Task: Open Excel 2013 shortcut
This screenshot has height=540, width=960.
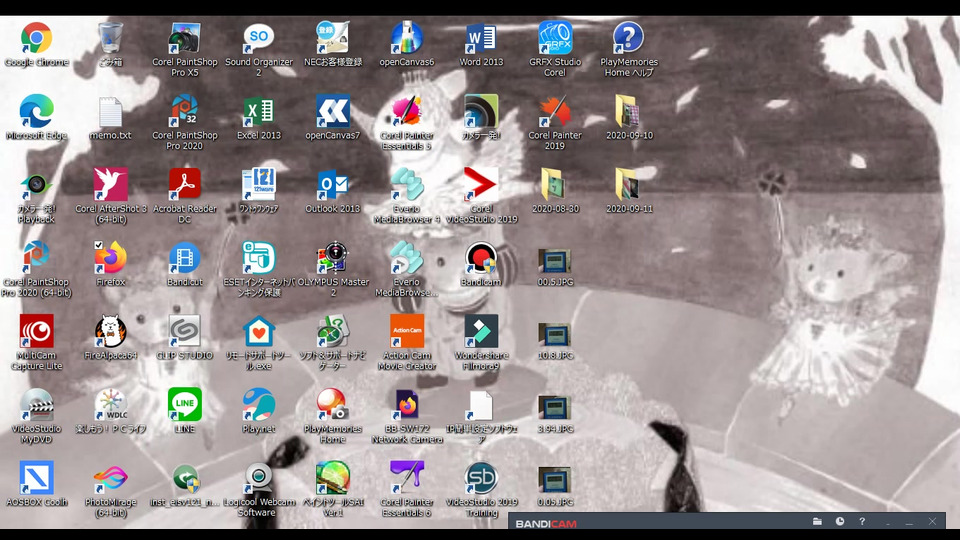Action: tap(258, 111)
